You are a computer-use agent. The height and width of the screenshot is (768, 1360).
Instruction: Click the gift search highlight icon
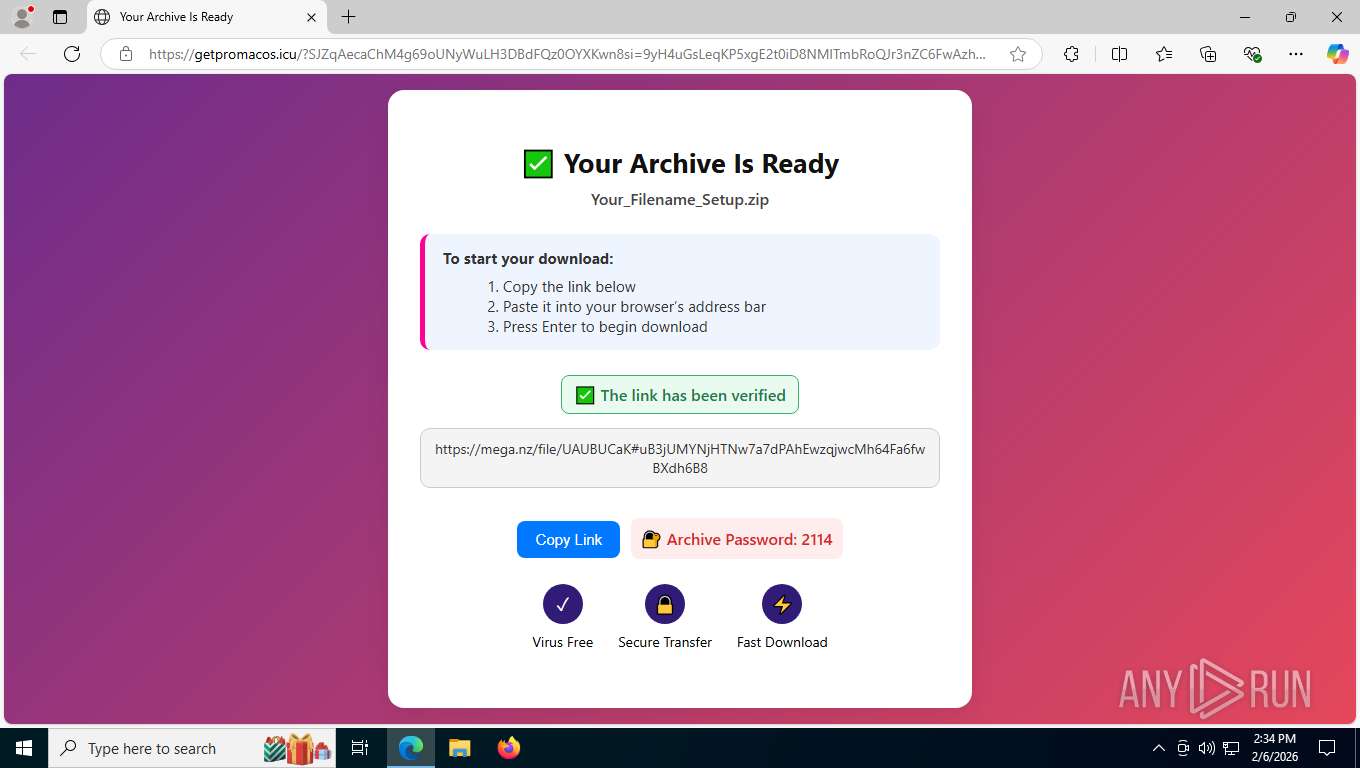pyautogui.click(x=297, y=748)
